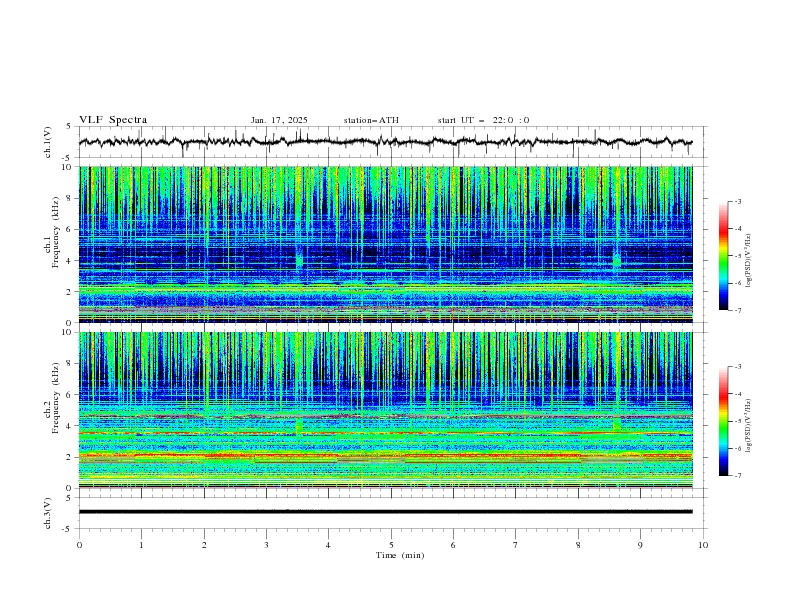Click the time axis tick label '5'
Image resolution: width=792 pixels, height=612 pixels.
pyautogui.click(x=391, y=545)
